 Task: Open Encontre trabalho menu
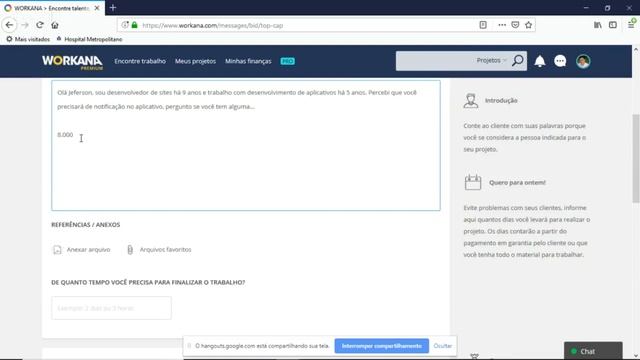tap(140, 61)
